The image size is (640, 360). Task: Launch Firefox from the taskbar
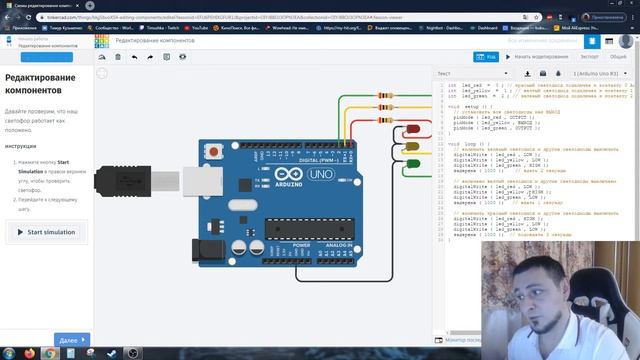[x=29, y=353]
